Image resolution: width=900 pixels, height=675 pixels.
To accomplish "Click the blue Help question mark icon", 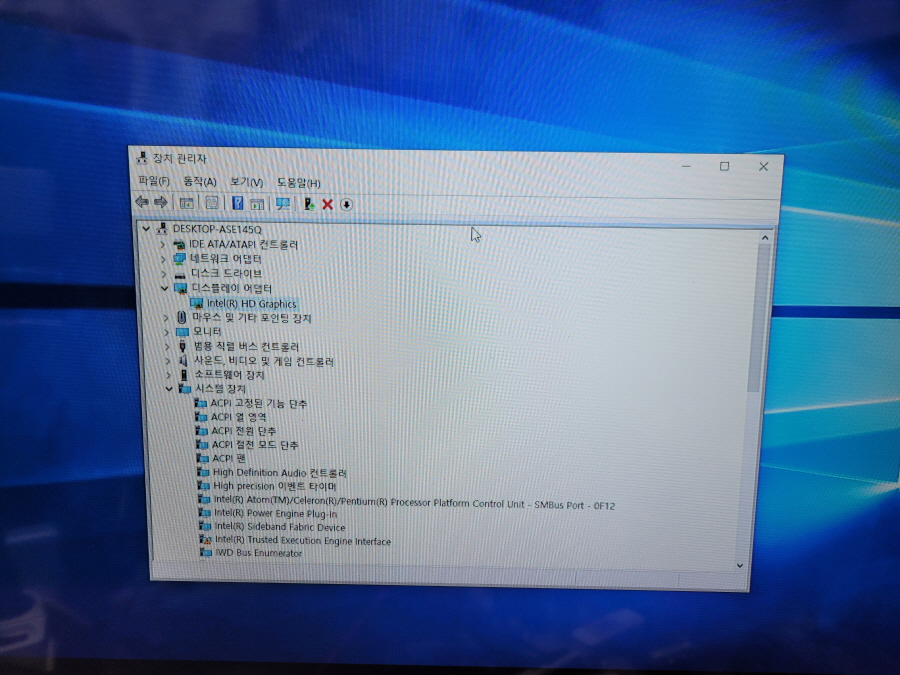I will tap(237, 203).
